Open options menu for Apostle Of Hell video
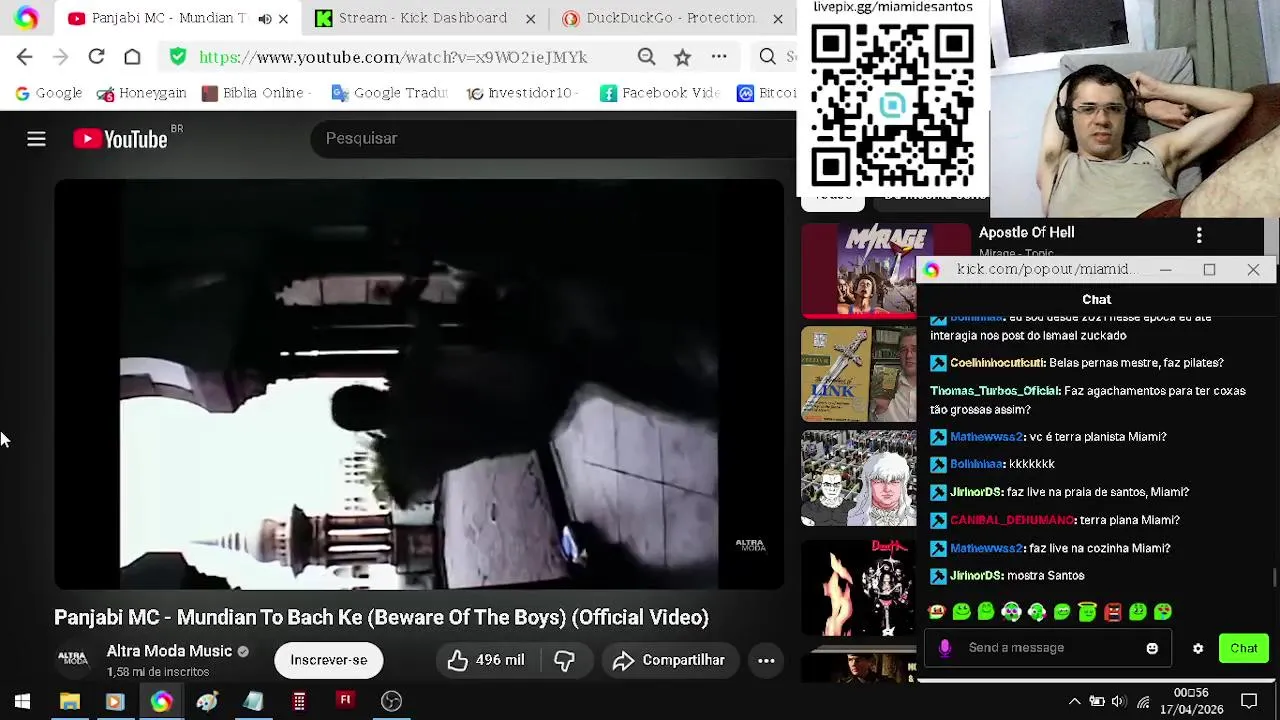This screenshot has width=1280, height=720. coord(1199,235)
